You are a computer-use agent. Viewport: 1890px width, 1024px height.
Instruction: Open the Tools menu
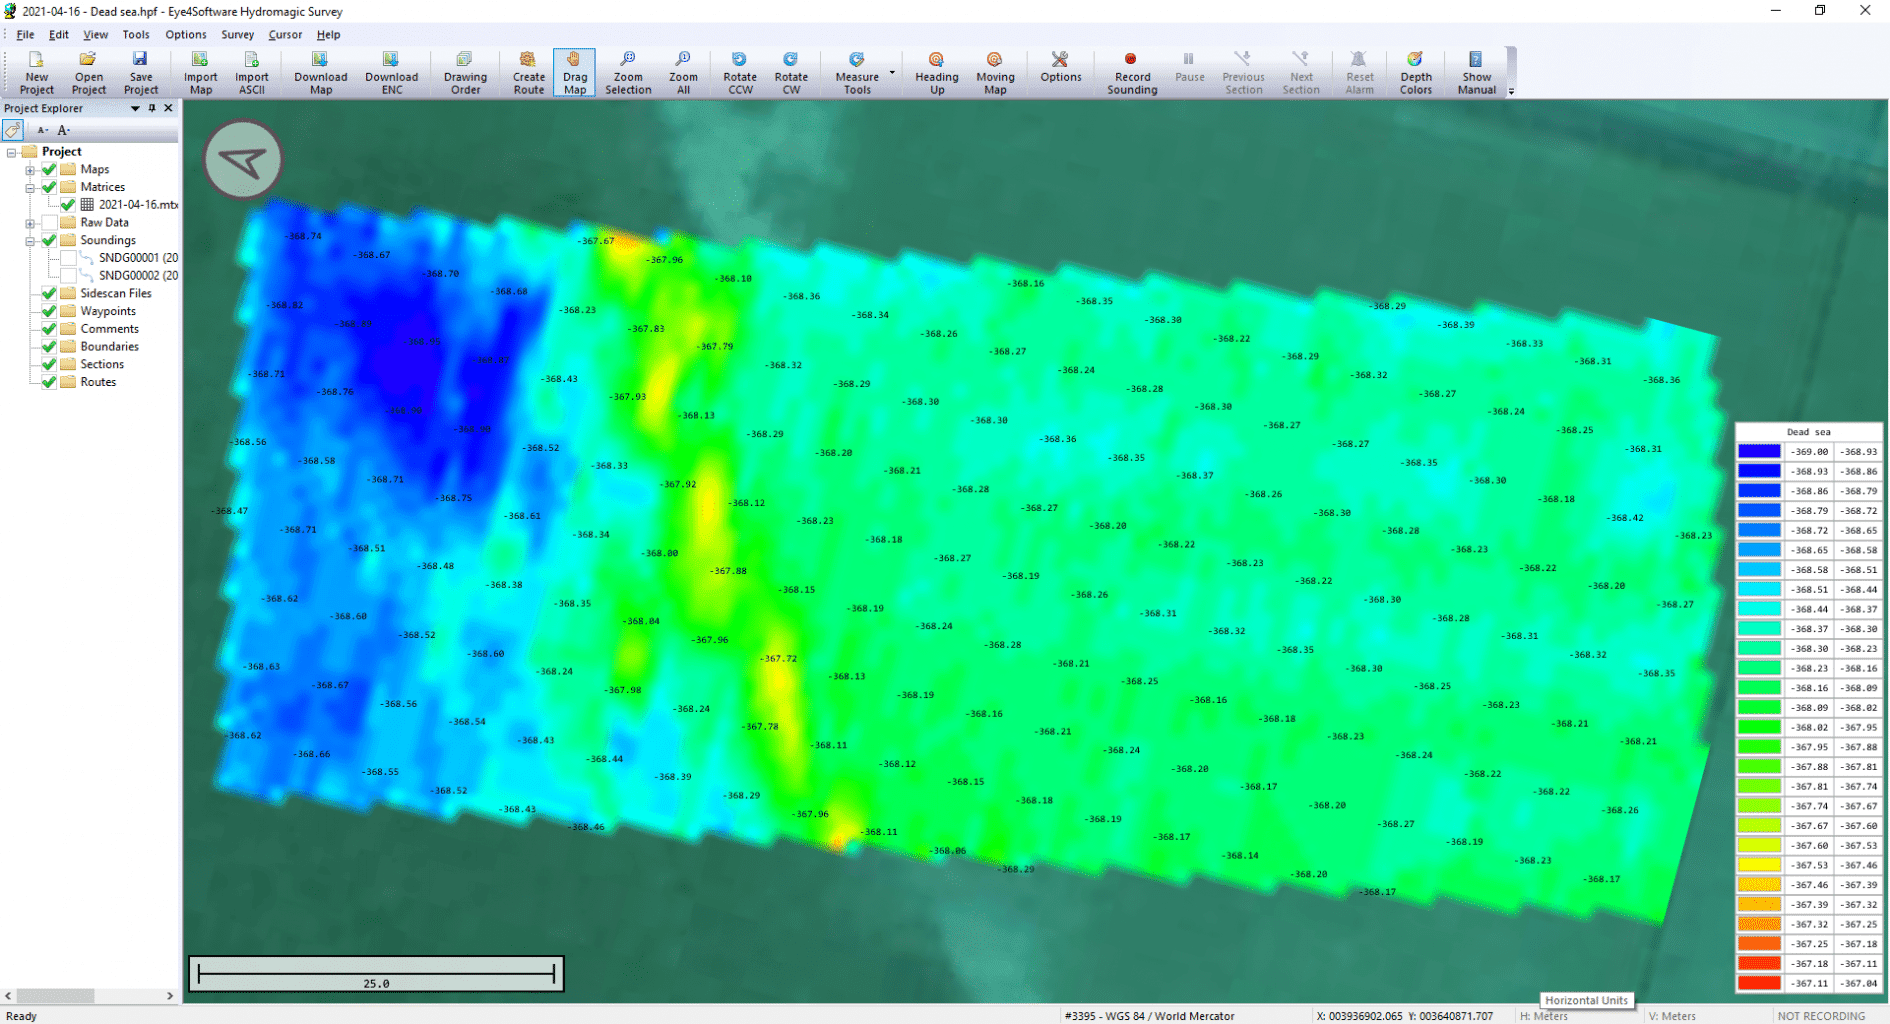coord(136,34)
